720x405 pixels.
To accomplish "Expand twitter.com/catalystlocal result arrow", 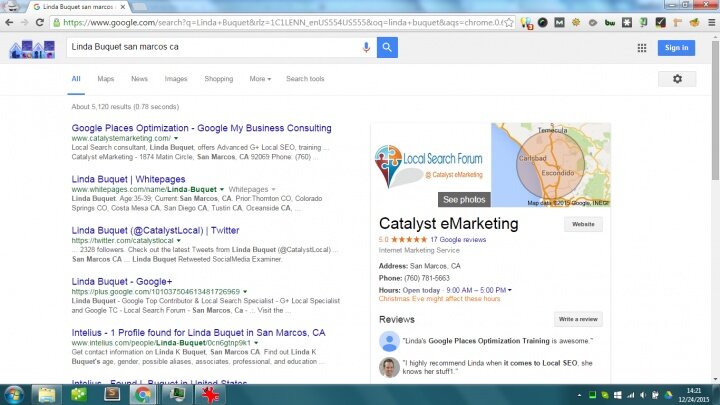I will tap(179, 241).
